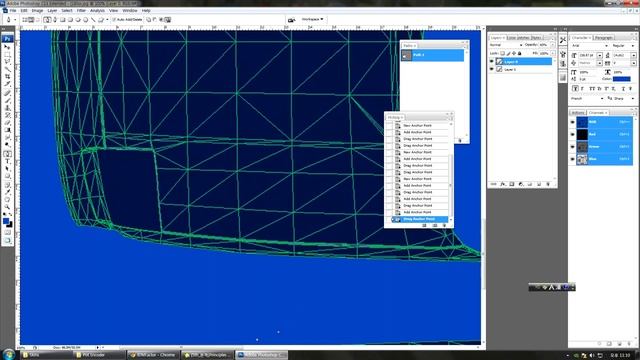Click the Paths mode option icon

[x=31, y=20]
